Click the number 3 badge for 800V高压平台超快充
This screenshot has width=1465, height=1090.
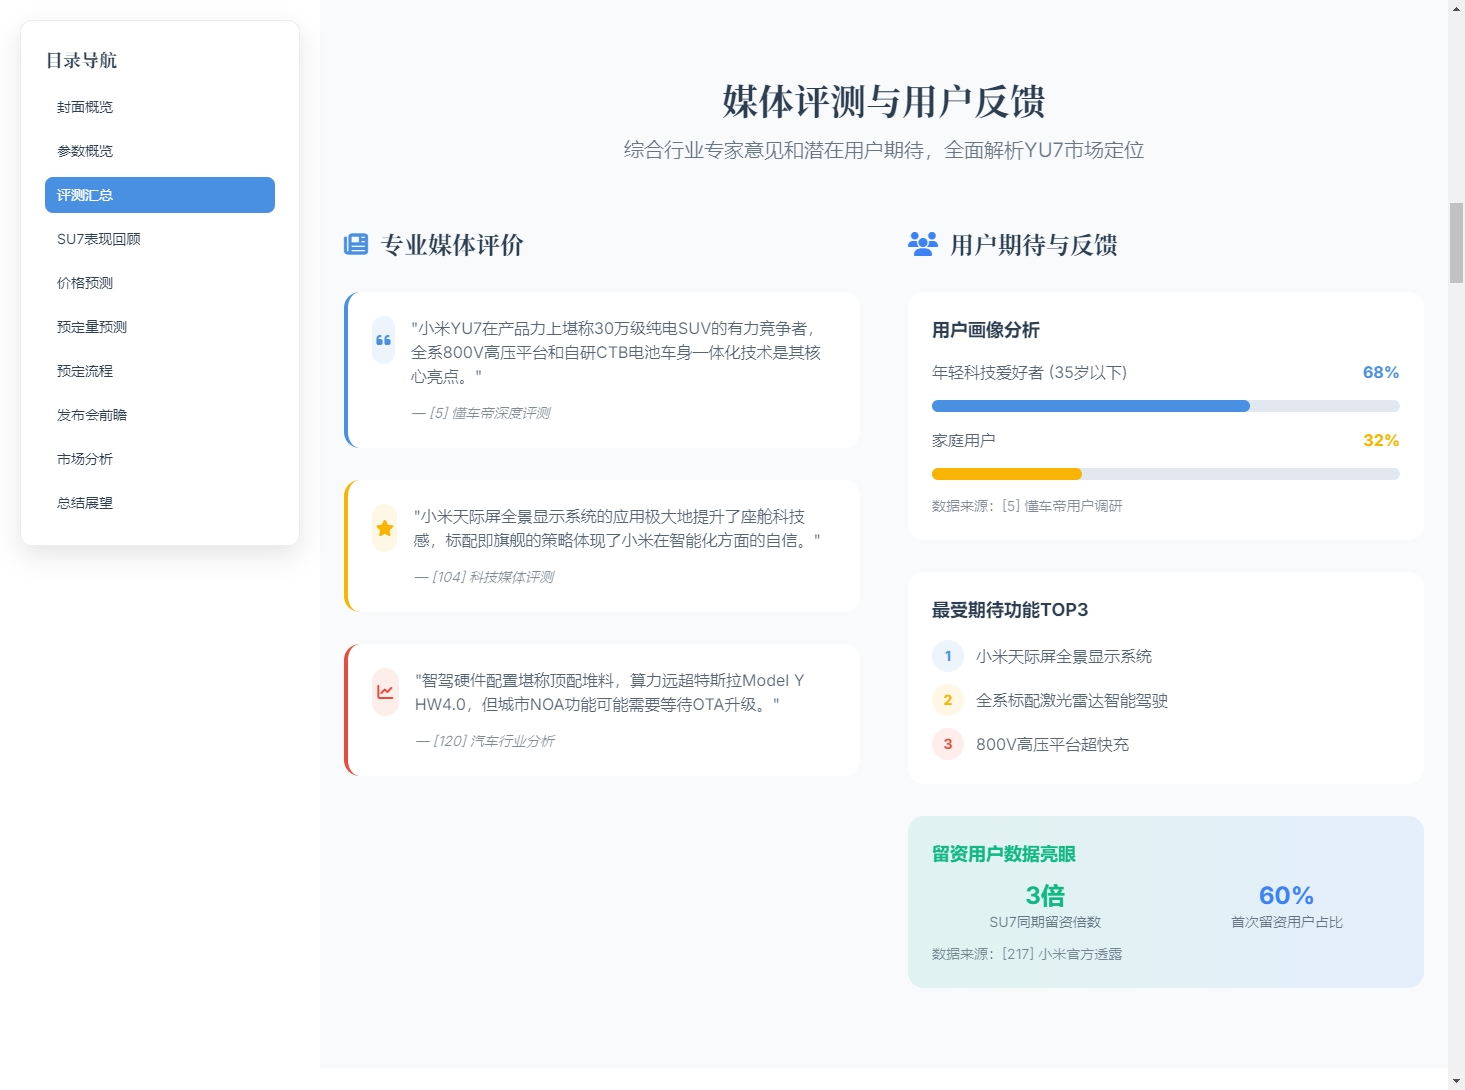948,744
